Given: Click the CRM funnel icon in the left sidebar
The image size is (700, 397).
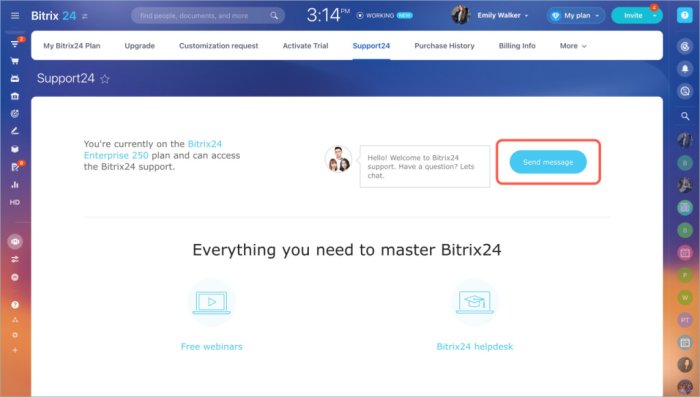Looking at the screenshot, I should click(15, 44).
